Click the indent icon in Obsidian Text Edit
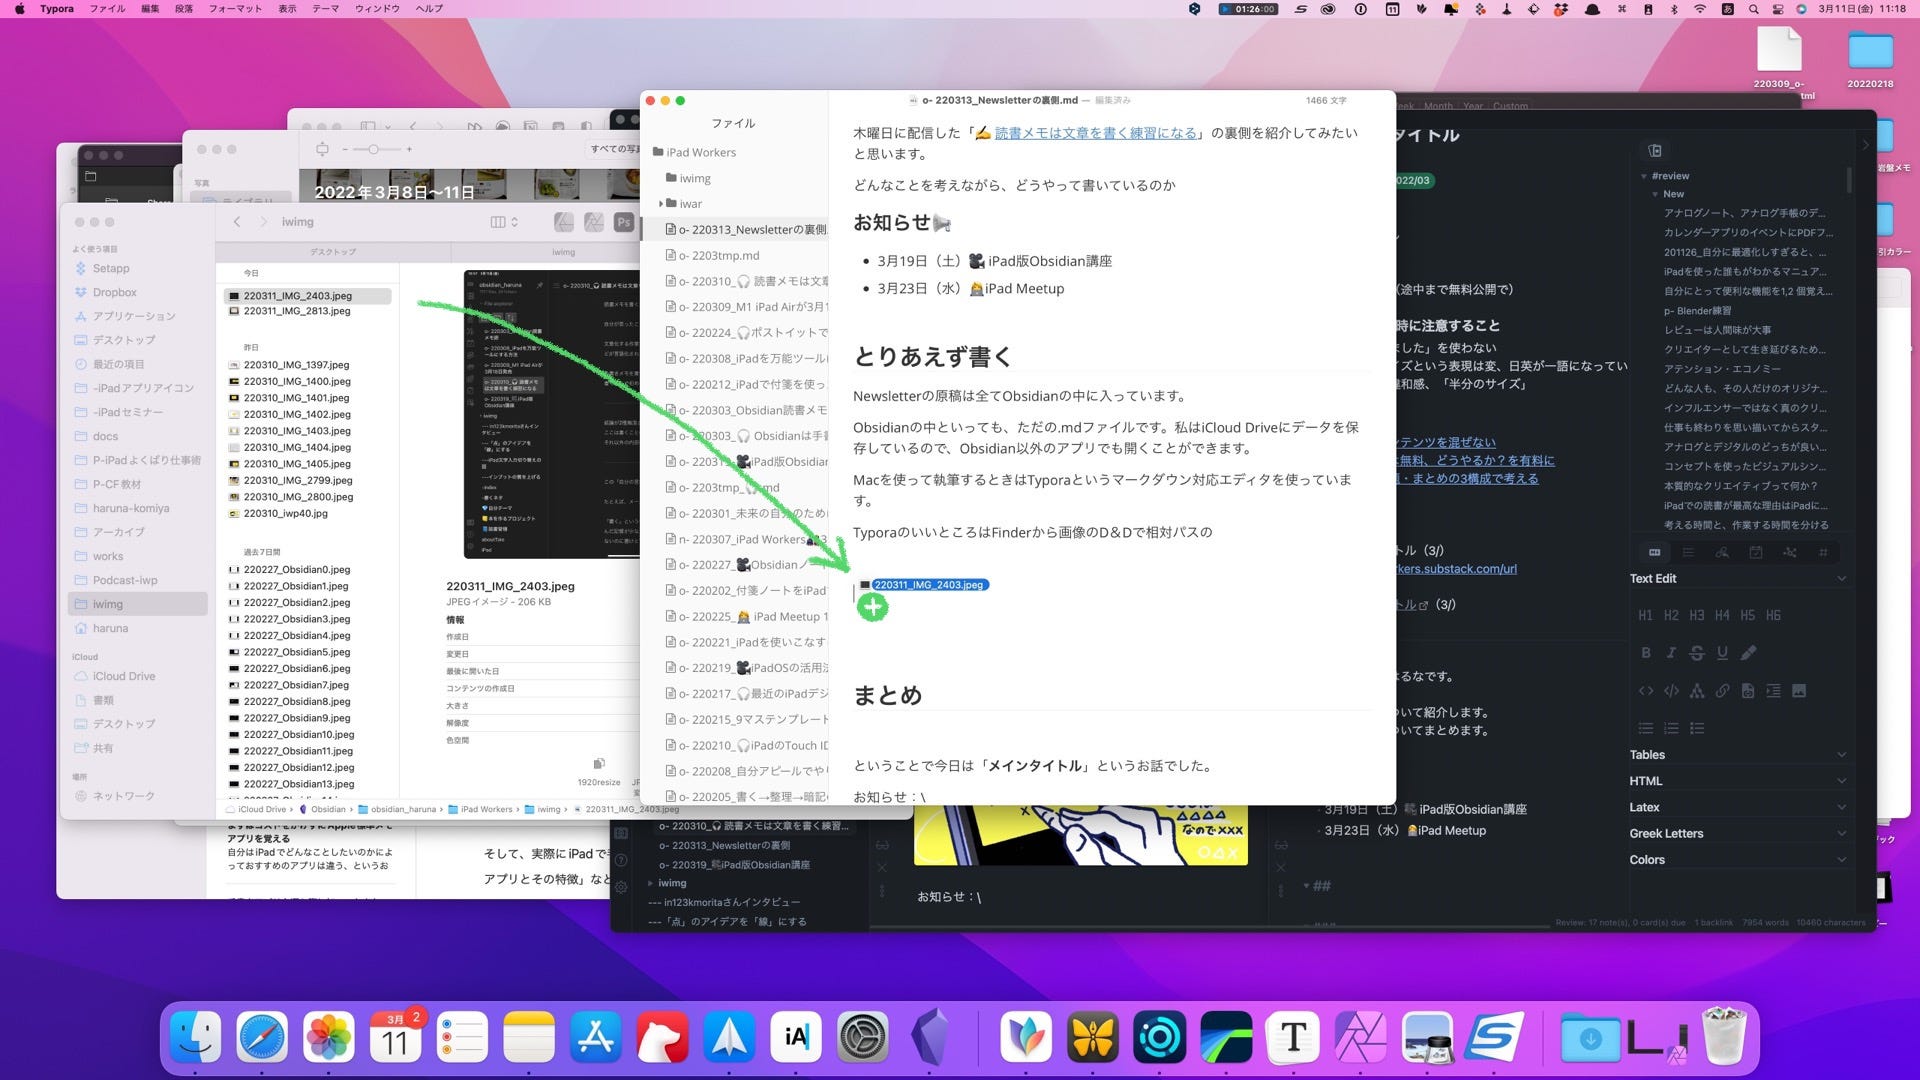This screenshot has height=1080, width=1920. (x=1773, y=691)
